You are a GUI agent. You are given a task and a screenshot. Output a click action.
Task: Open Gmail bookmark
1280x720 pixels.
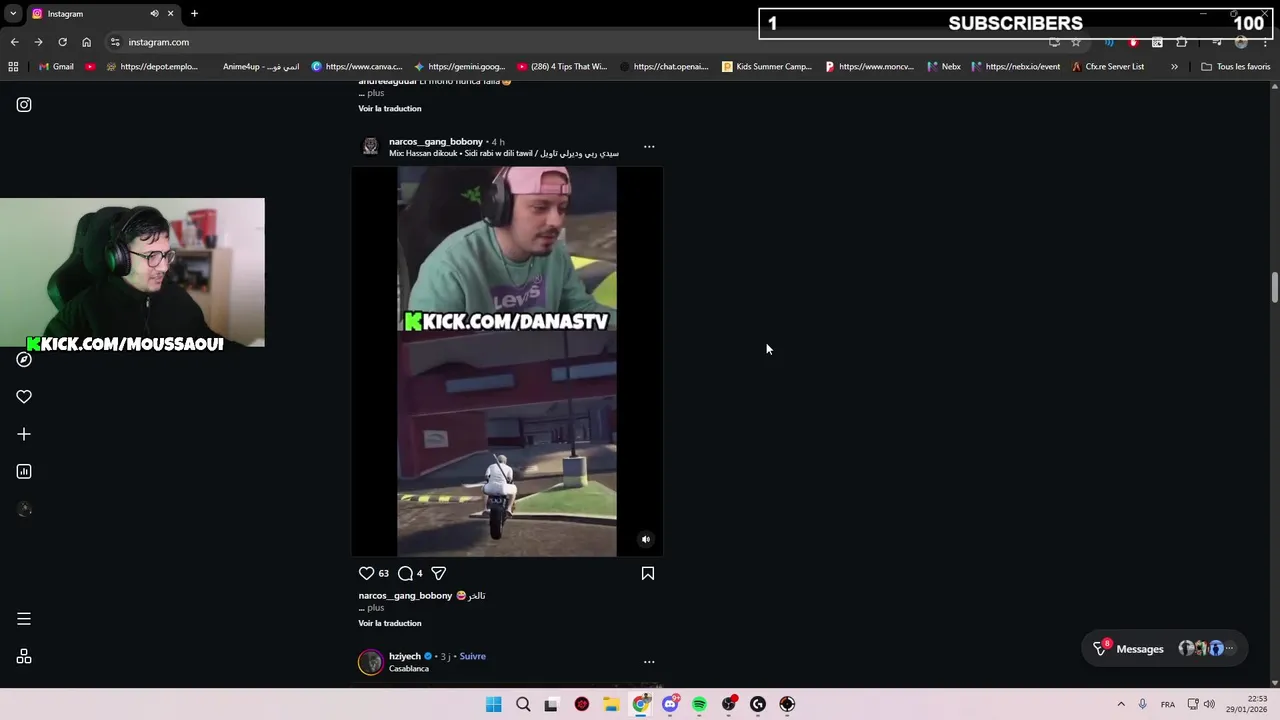[x=56, y=67]
